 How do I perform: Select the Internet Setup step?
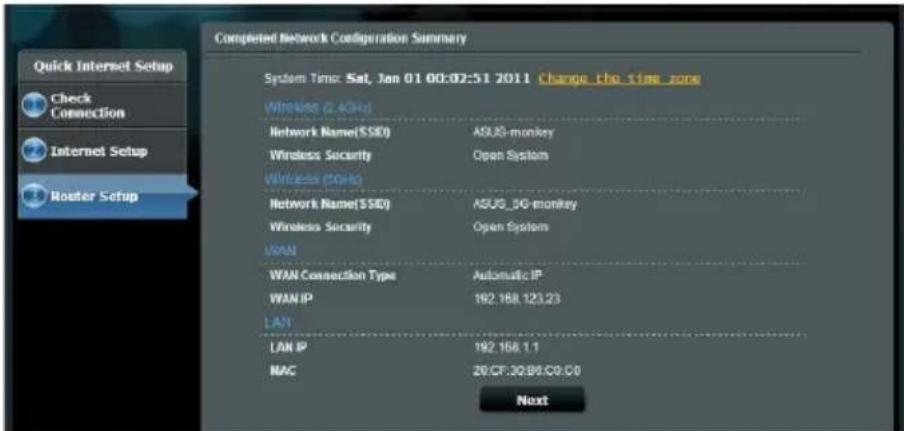(103, 151)
